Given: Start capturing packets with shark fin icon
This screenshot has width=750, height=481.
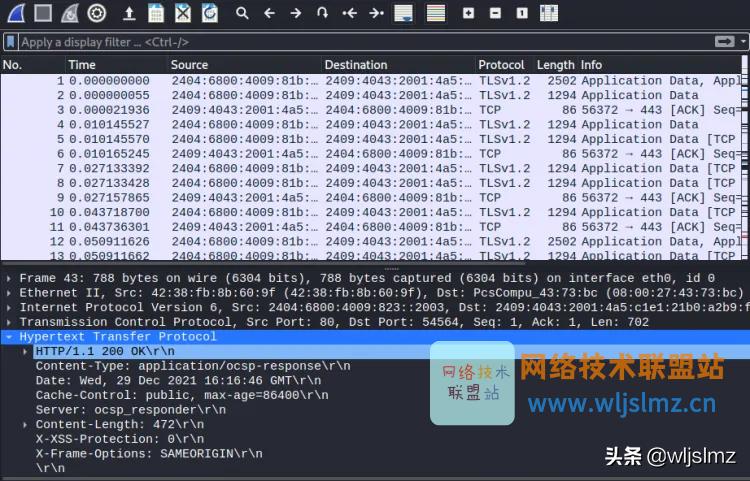Looking at the screenshot, I should pyautogui.click(x=16, y=13).
